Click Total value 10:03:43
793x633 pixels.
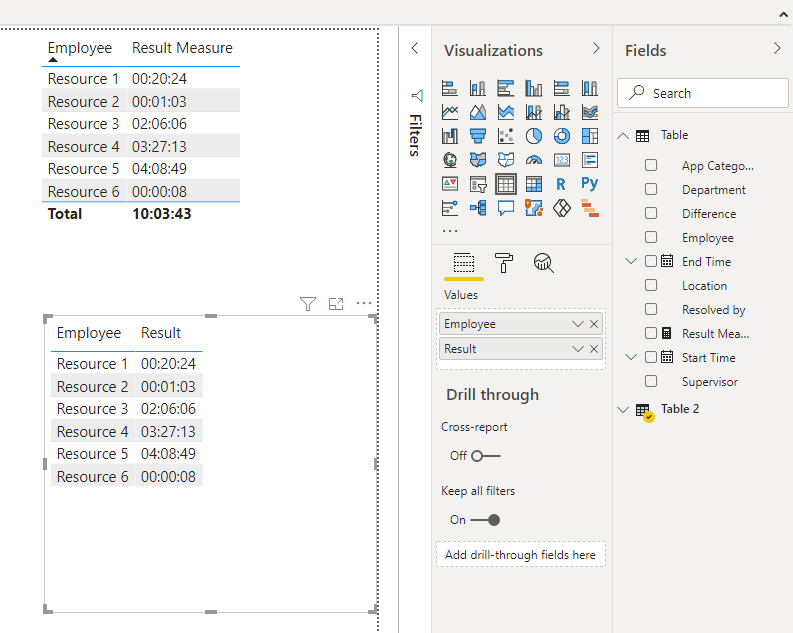162,214
